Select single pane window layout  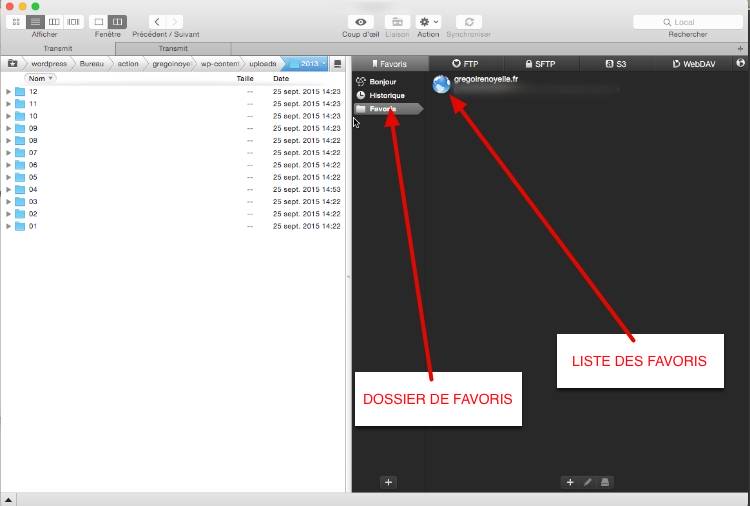pyautogui.click(x=99, y=22)
